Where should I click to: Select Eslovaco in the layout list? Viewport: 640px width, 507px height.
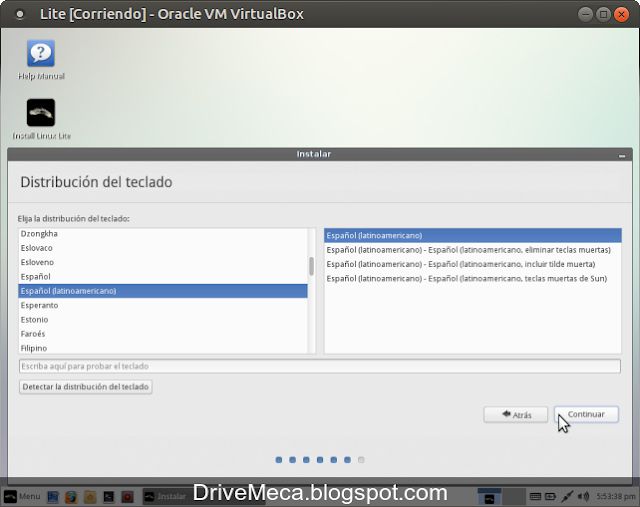click(163, 248)
